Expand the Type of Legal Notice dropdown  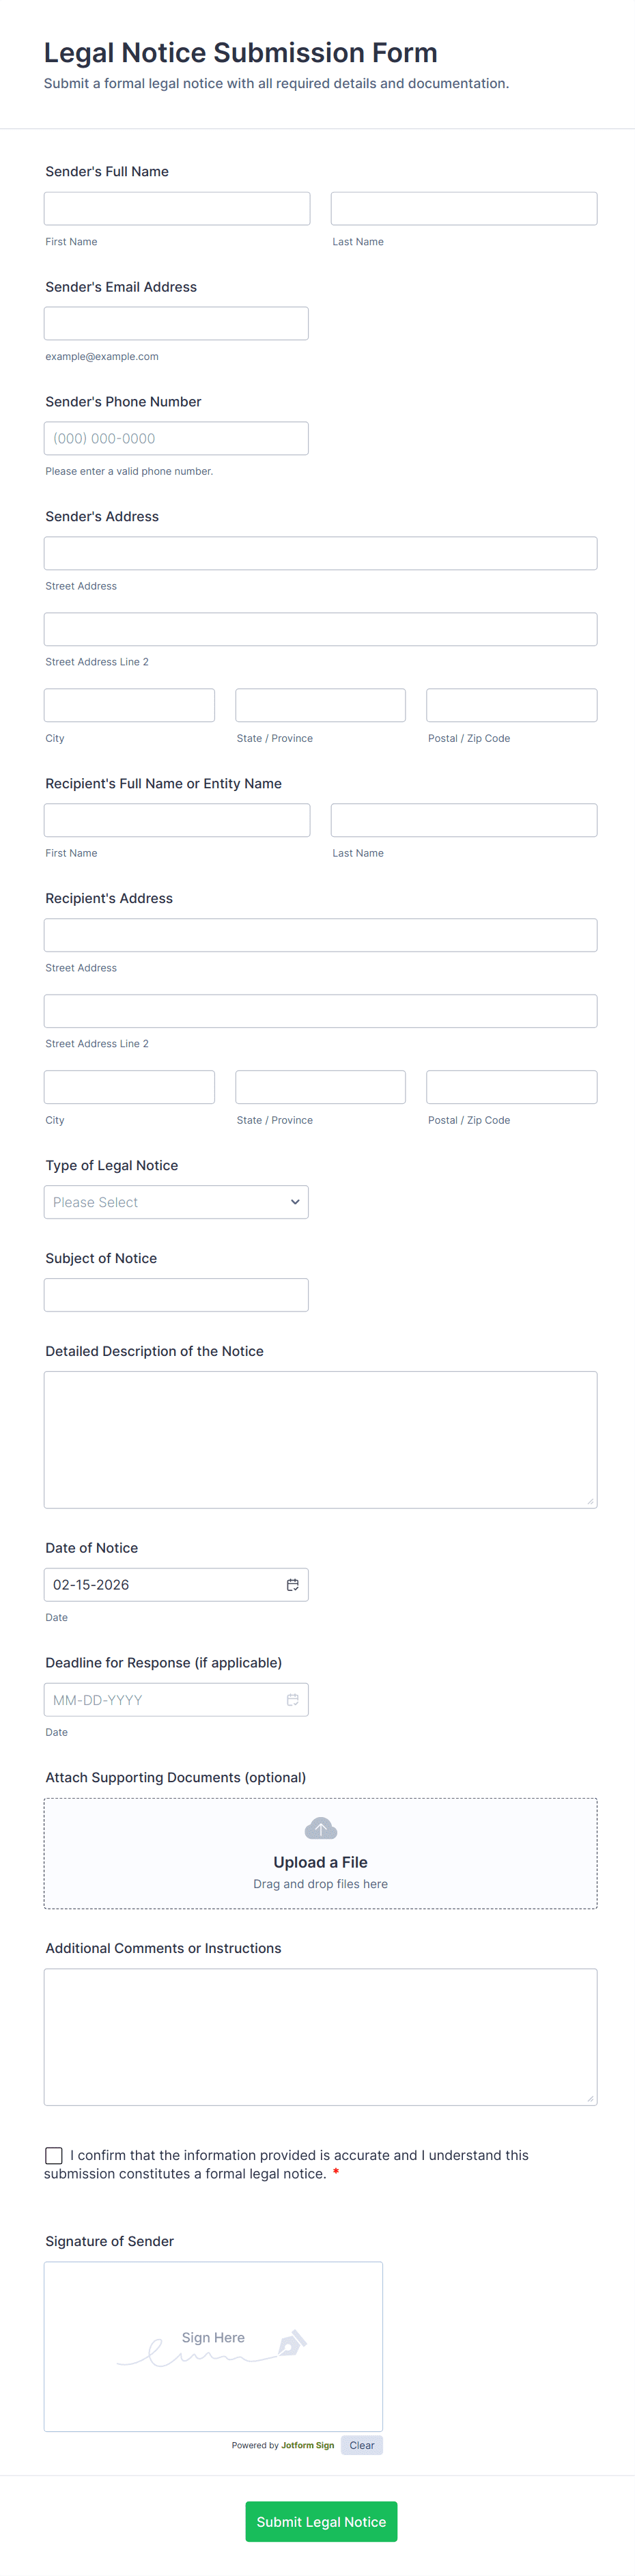pyautogui.click(x=176, y=1202)
